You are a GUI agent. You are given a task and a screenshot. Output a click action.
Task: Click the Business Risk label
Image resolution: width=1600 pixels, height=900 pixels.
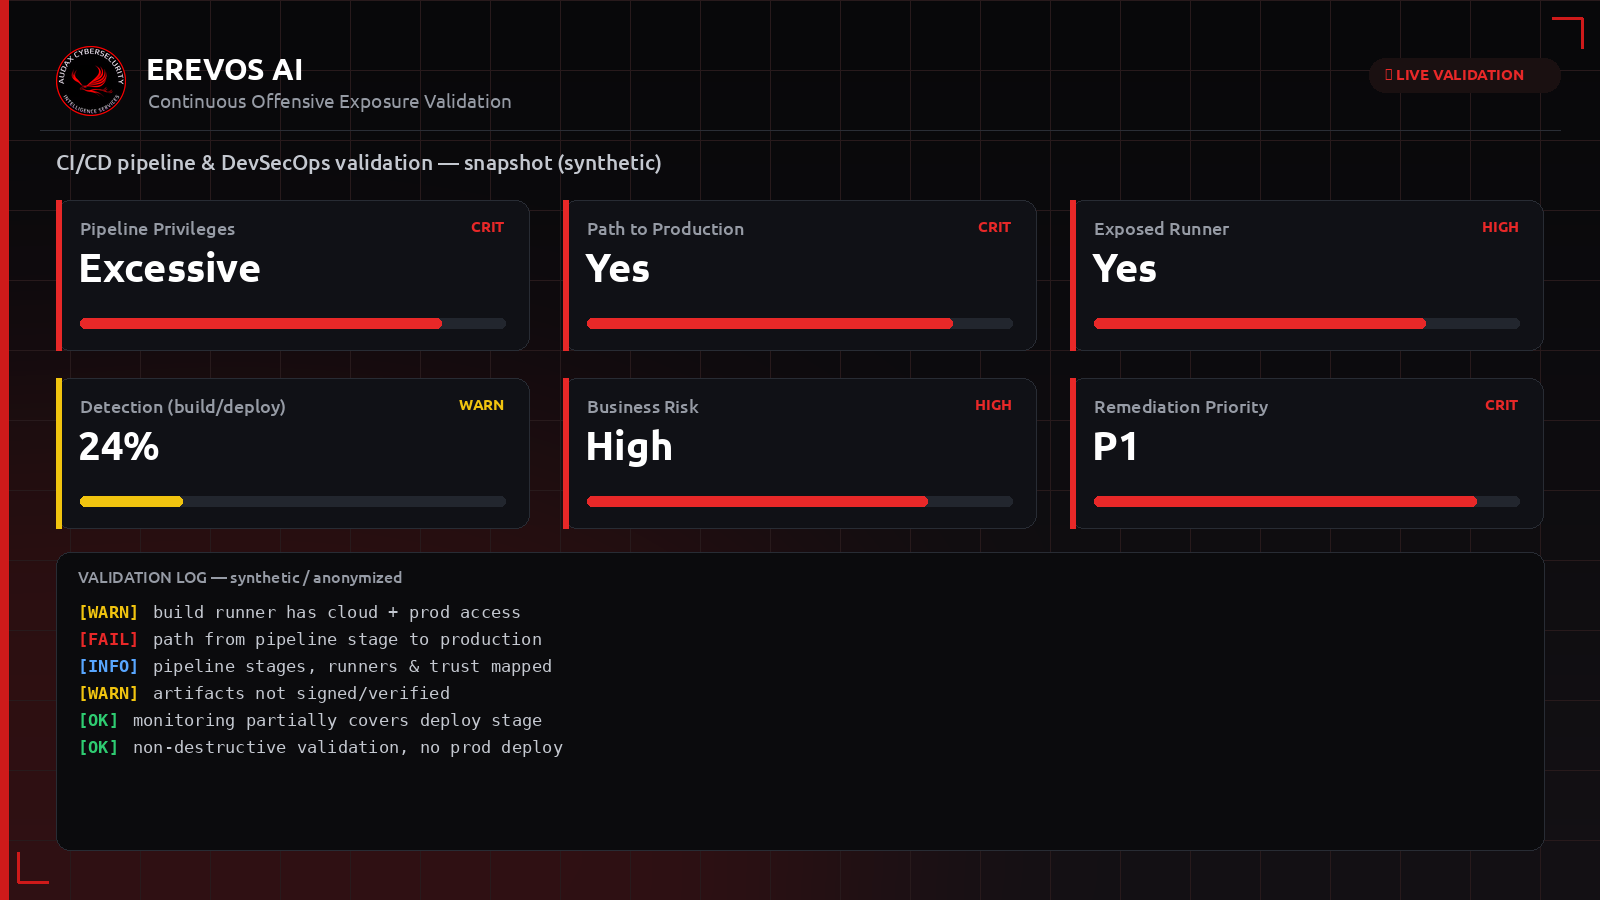[x=643, y=407]
